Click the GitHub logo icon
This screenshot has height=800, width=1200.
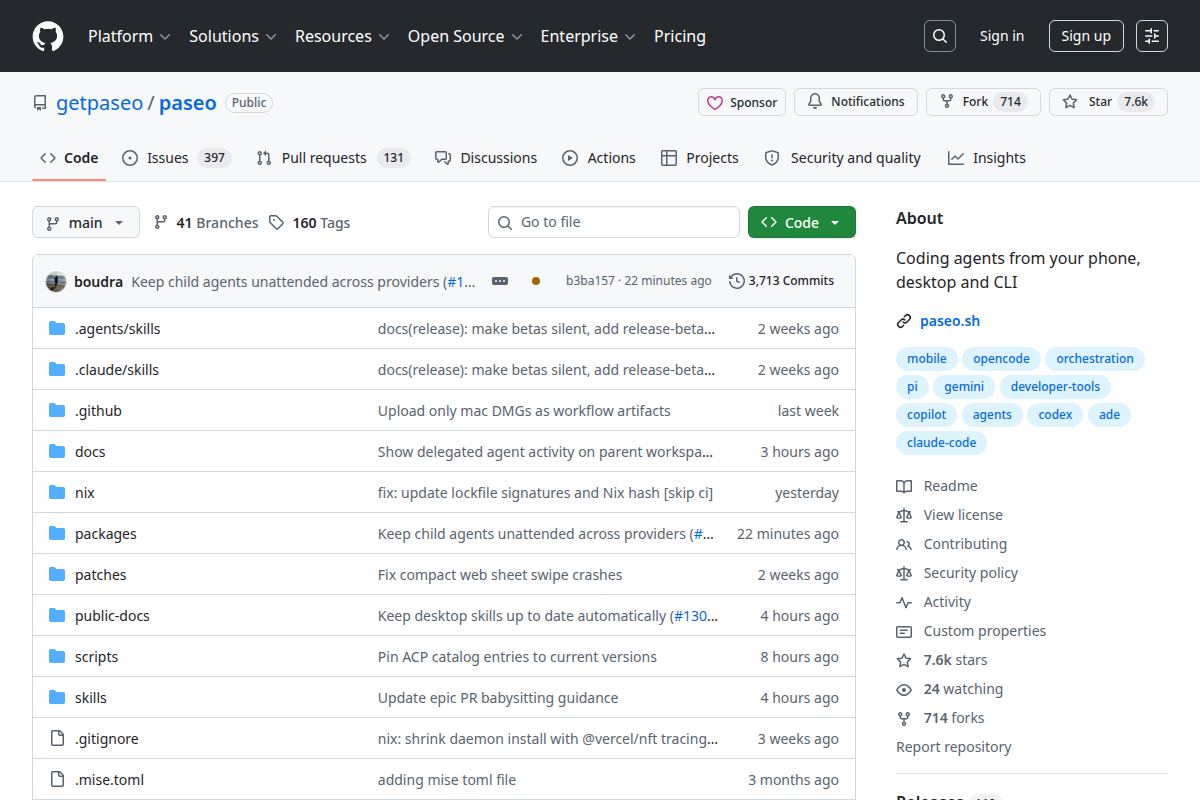pos(48,36)
